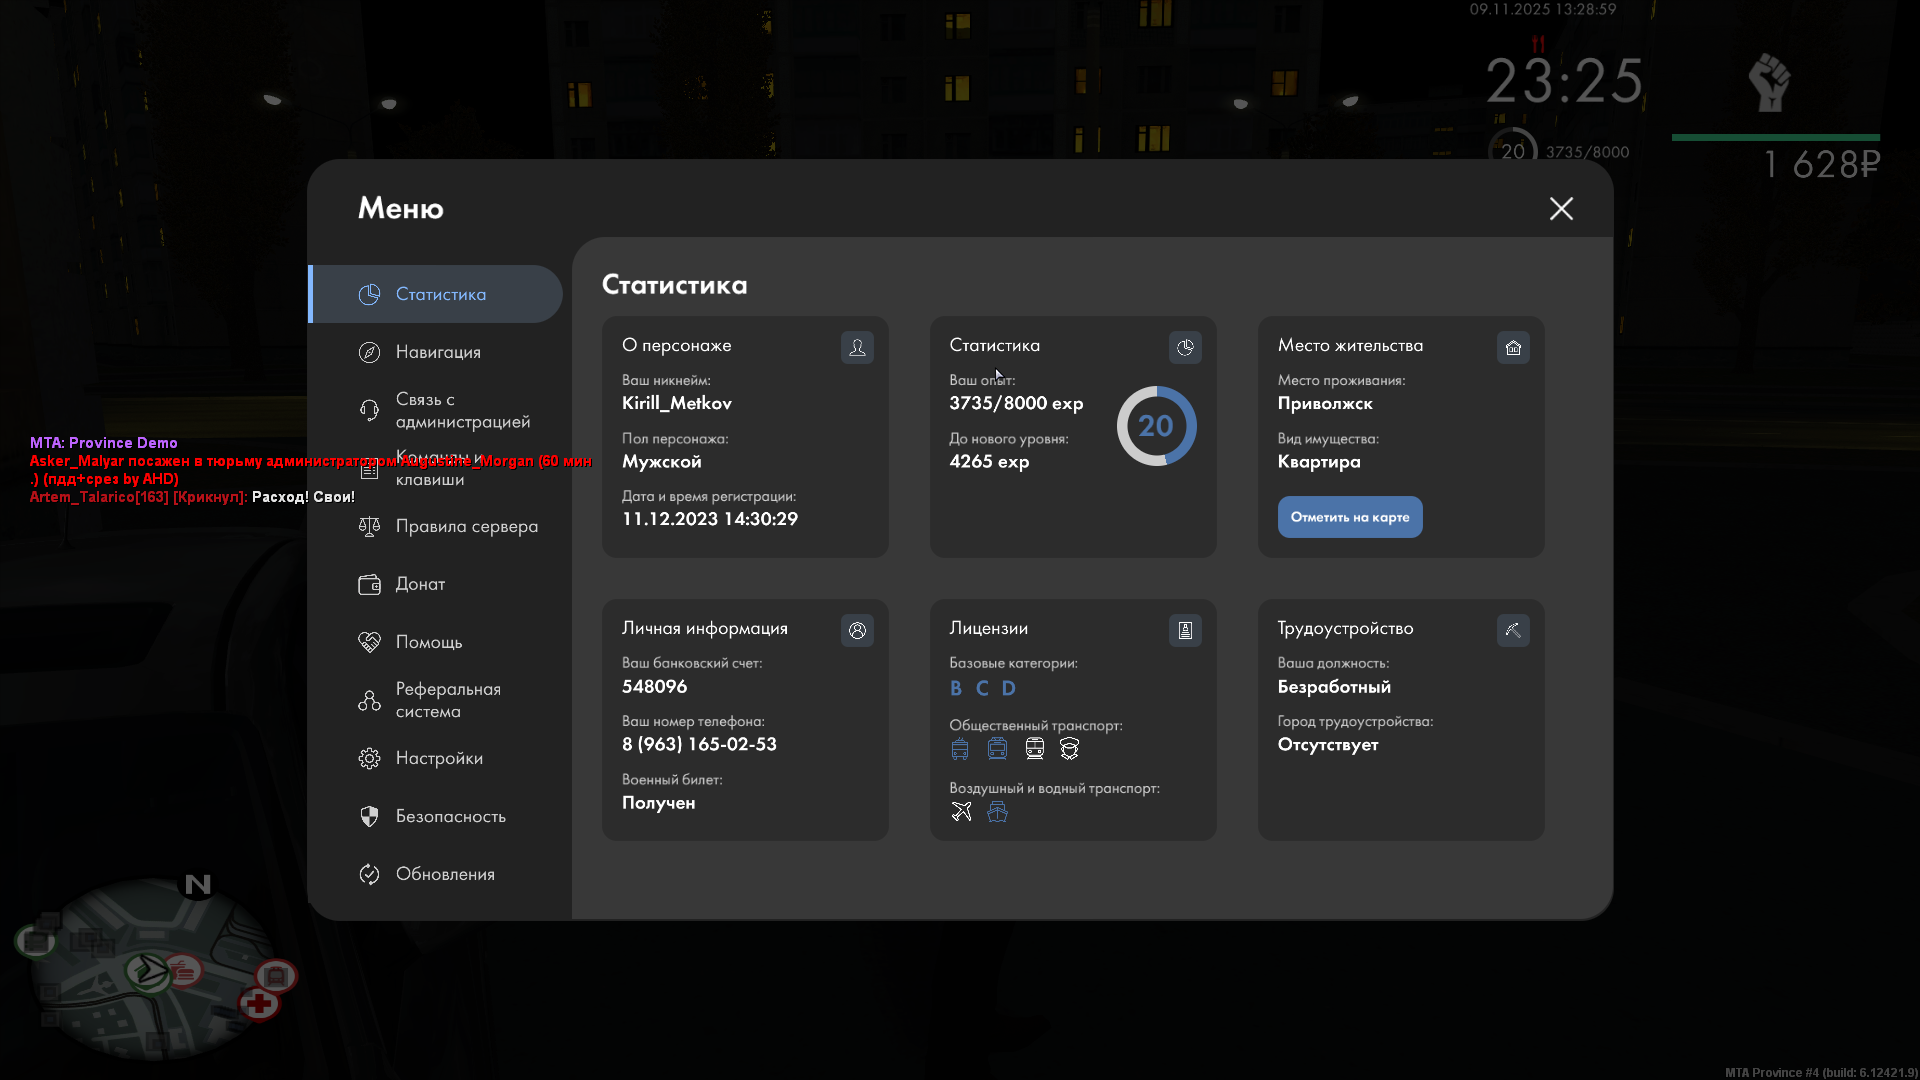The height and width of the screenshot is (1080, 1920).
Task: Click the pie chart icon in Статистика card
Action: (1185, 347)
